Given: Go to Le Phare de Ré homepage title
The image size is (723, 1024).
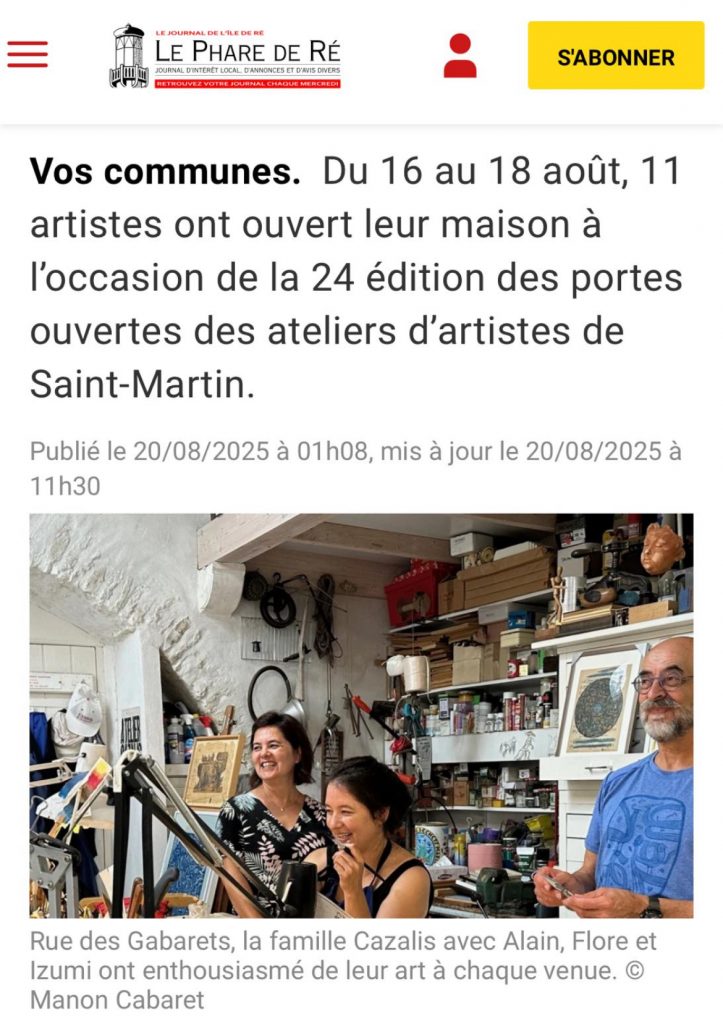Looking at the screenshot, I should [x=248, y=52].
